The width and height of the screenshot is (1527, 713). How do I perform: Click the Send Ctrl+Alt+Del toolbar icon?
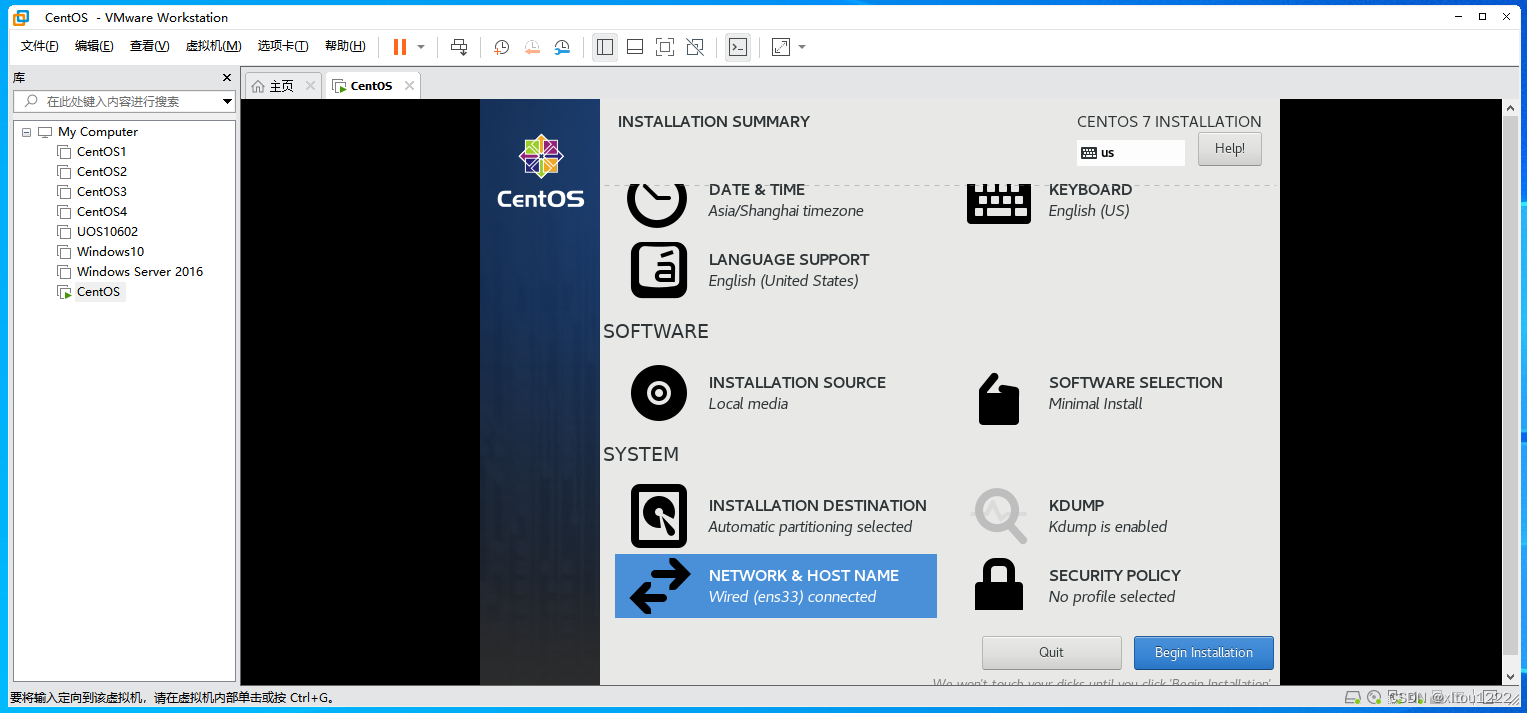(459, 47)
